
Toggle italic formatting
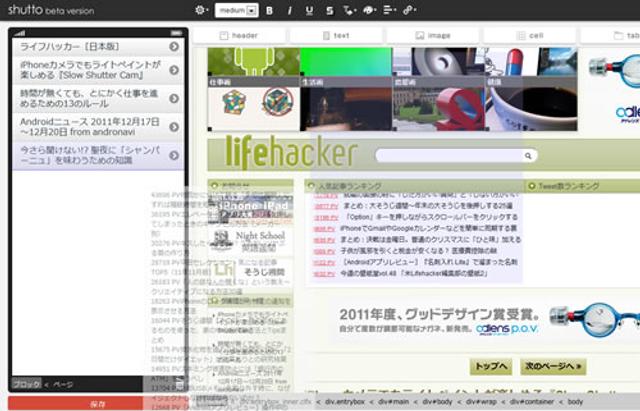click(289, 11)
